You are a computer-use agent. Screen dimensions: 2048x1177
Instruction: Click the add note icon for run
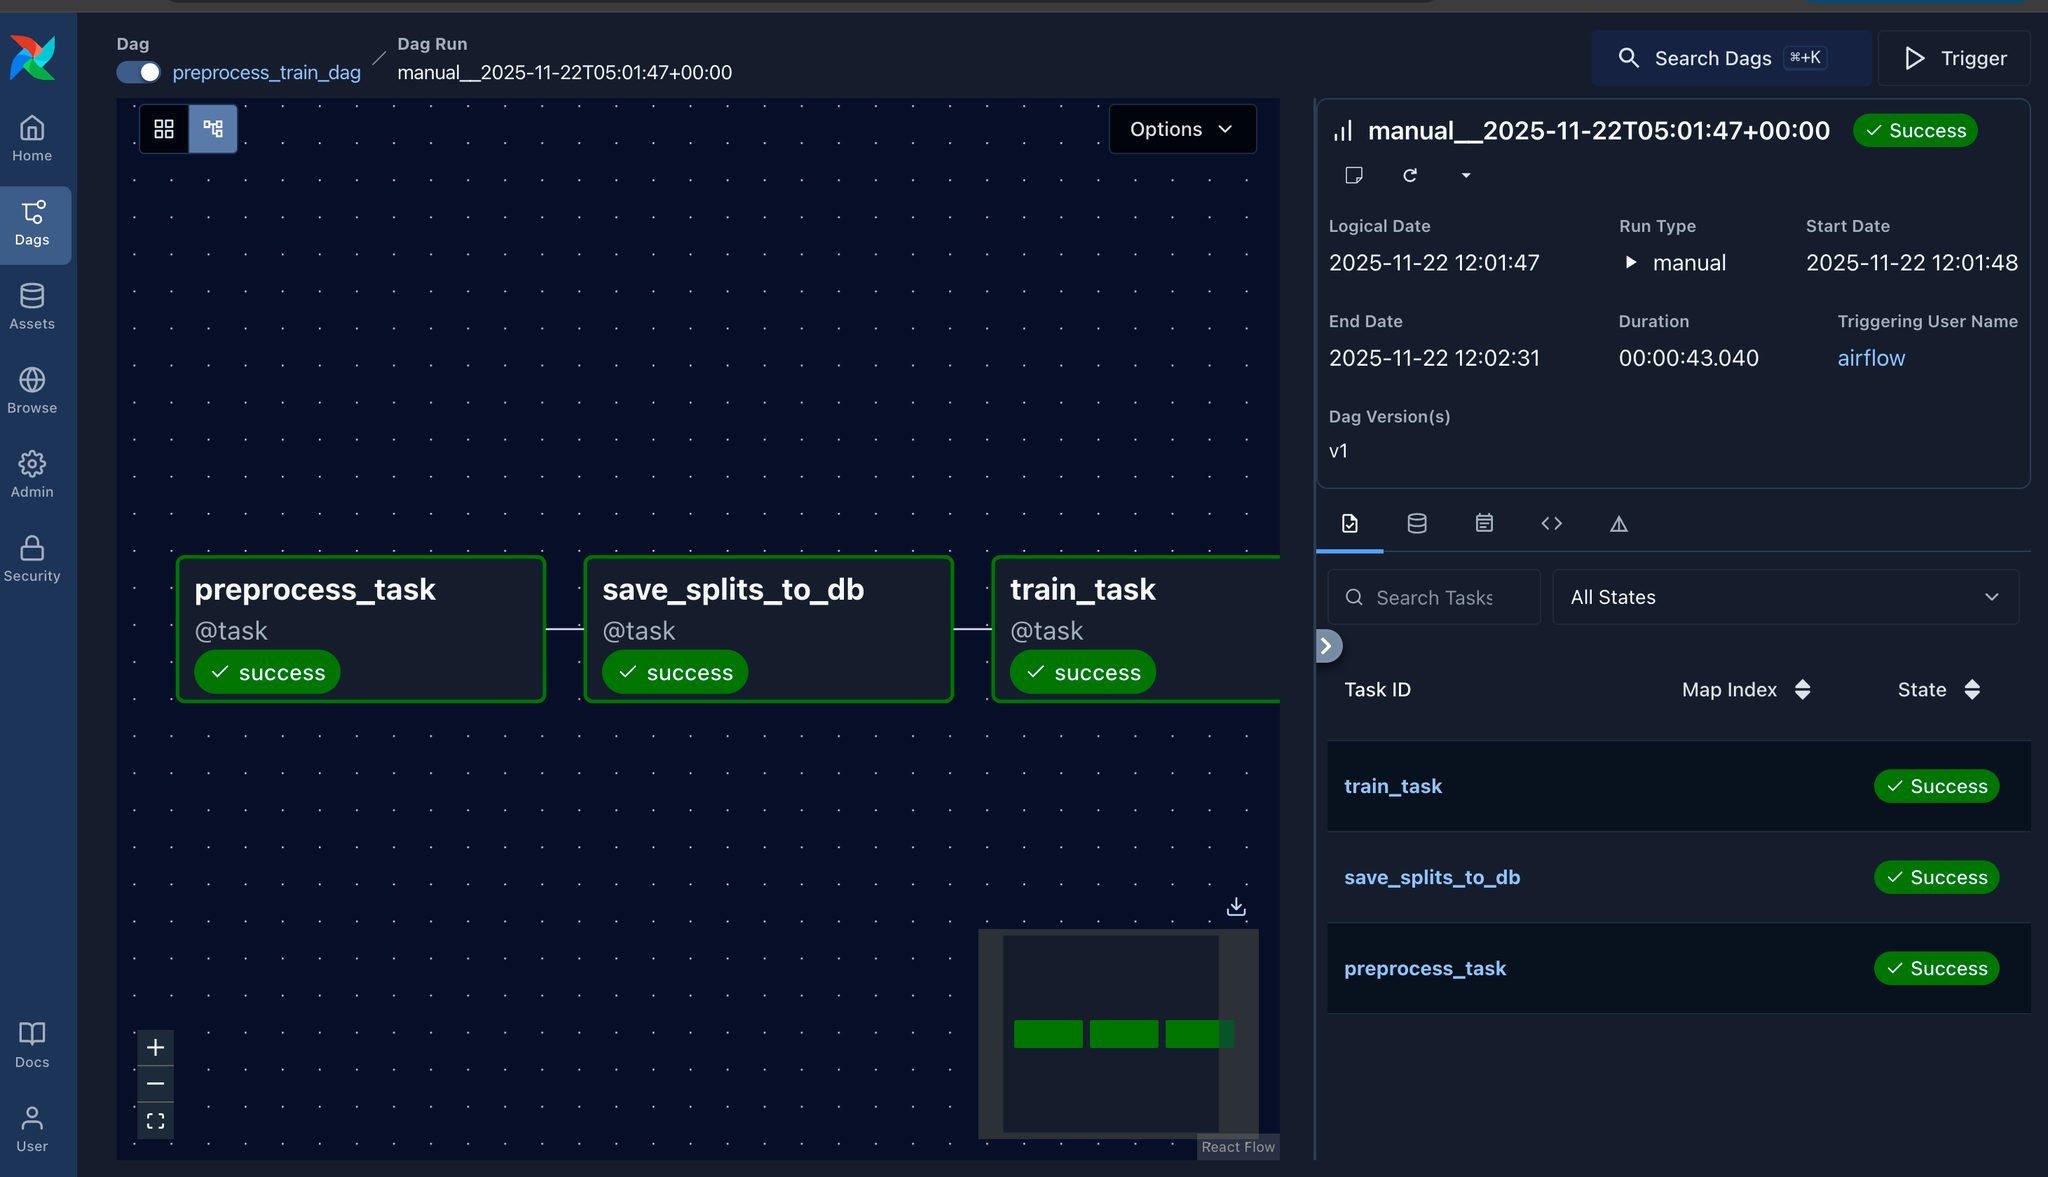click(x=1354, y=175)
